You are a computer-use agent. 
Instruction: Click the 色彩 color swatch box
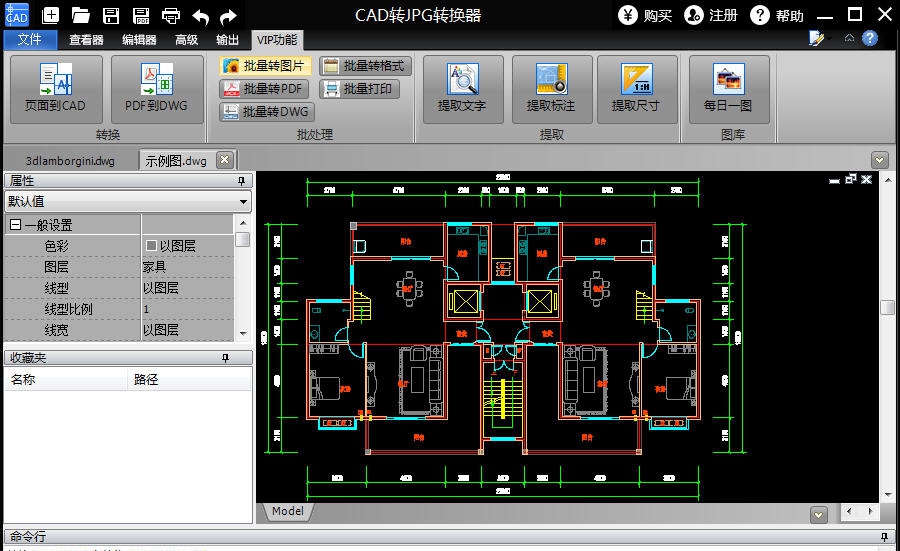tap(151, 246)
